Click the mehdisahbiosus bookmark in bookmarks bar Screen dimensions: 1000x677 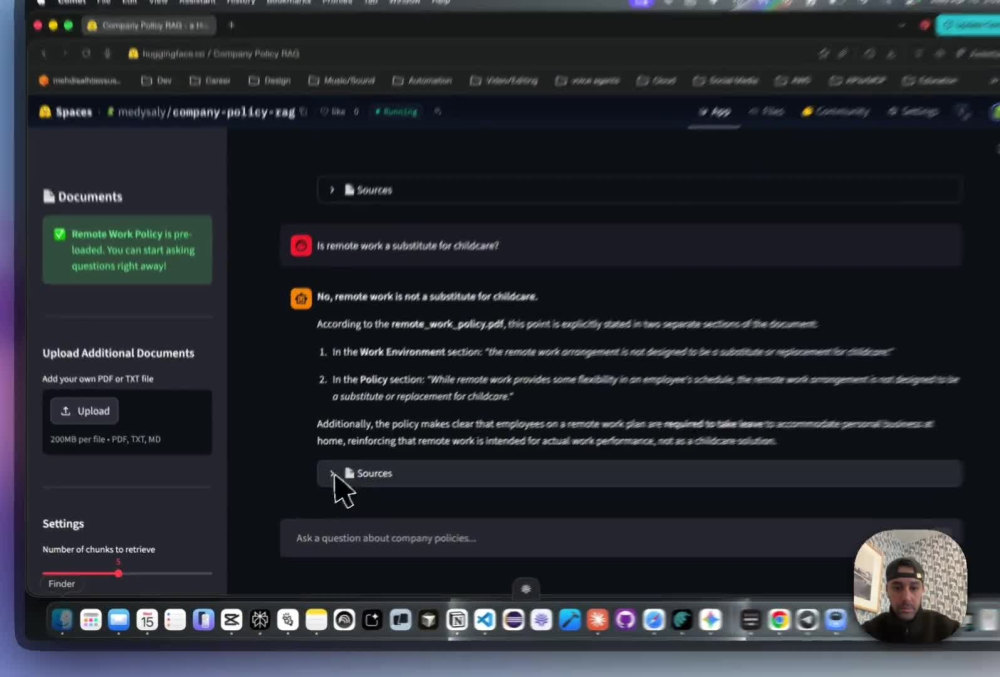(80, 80)
